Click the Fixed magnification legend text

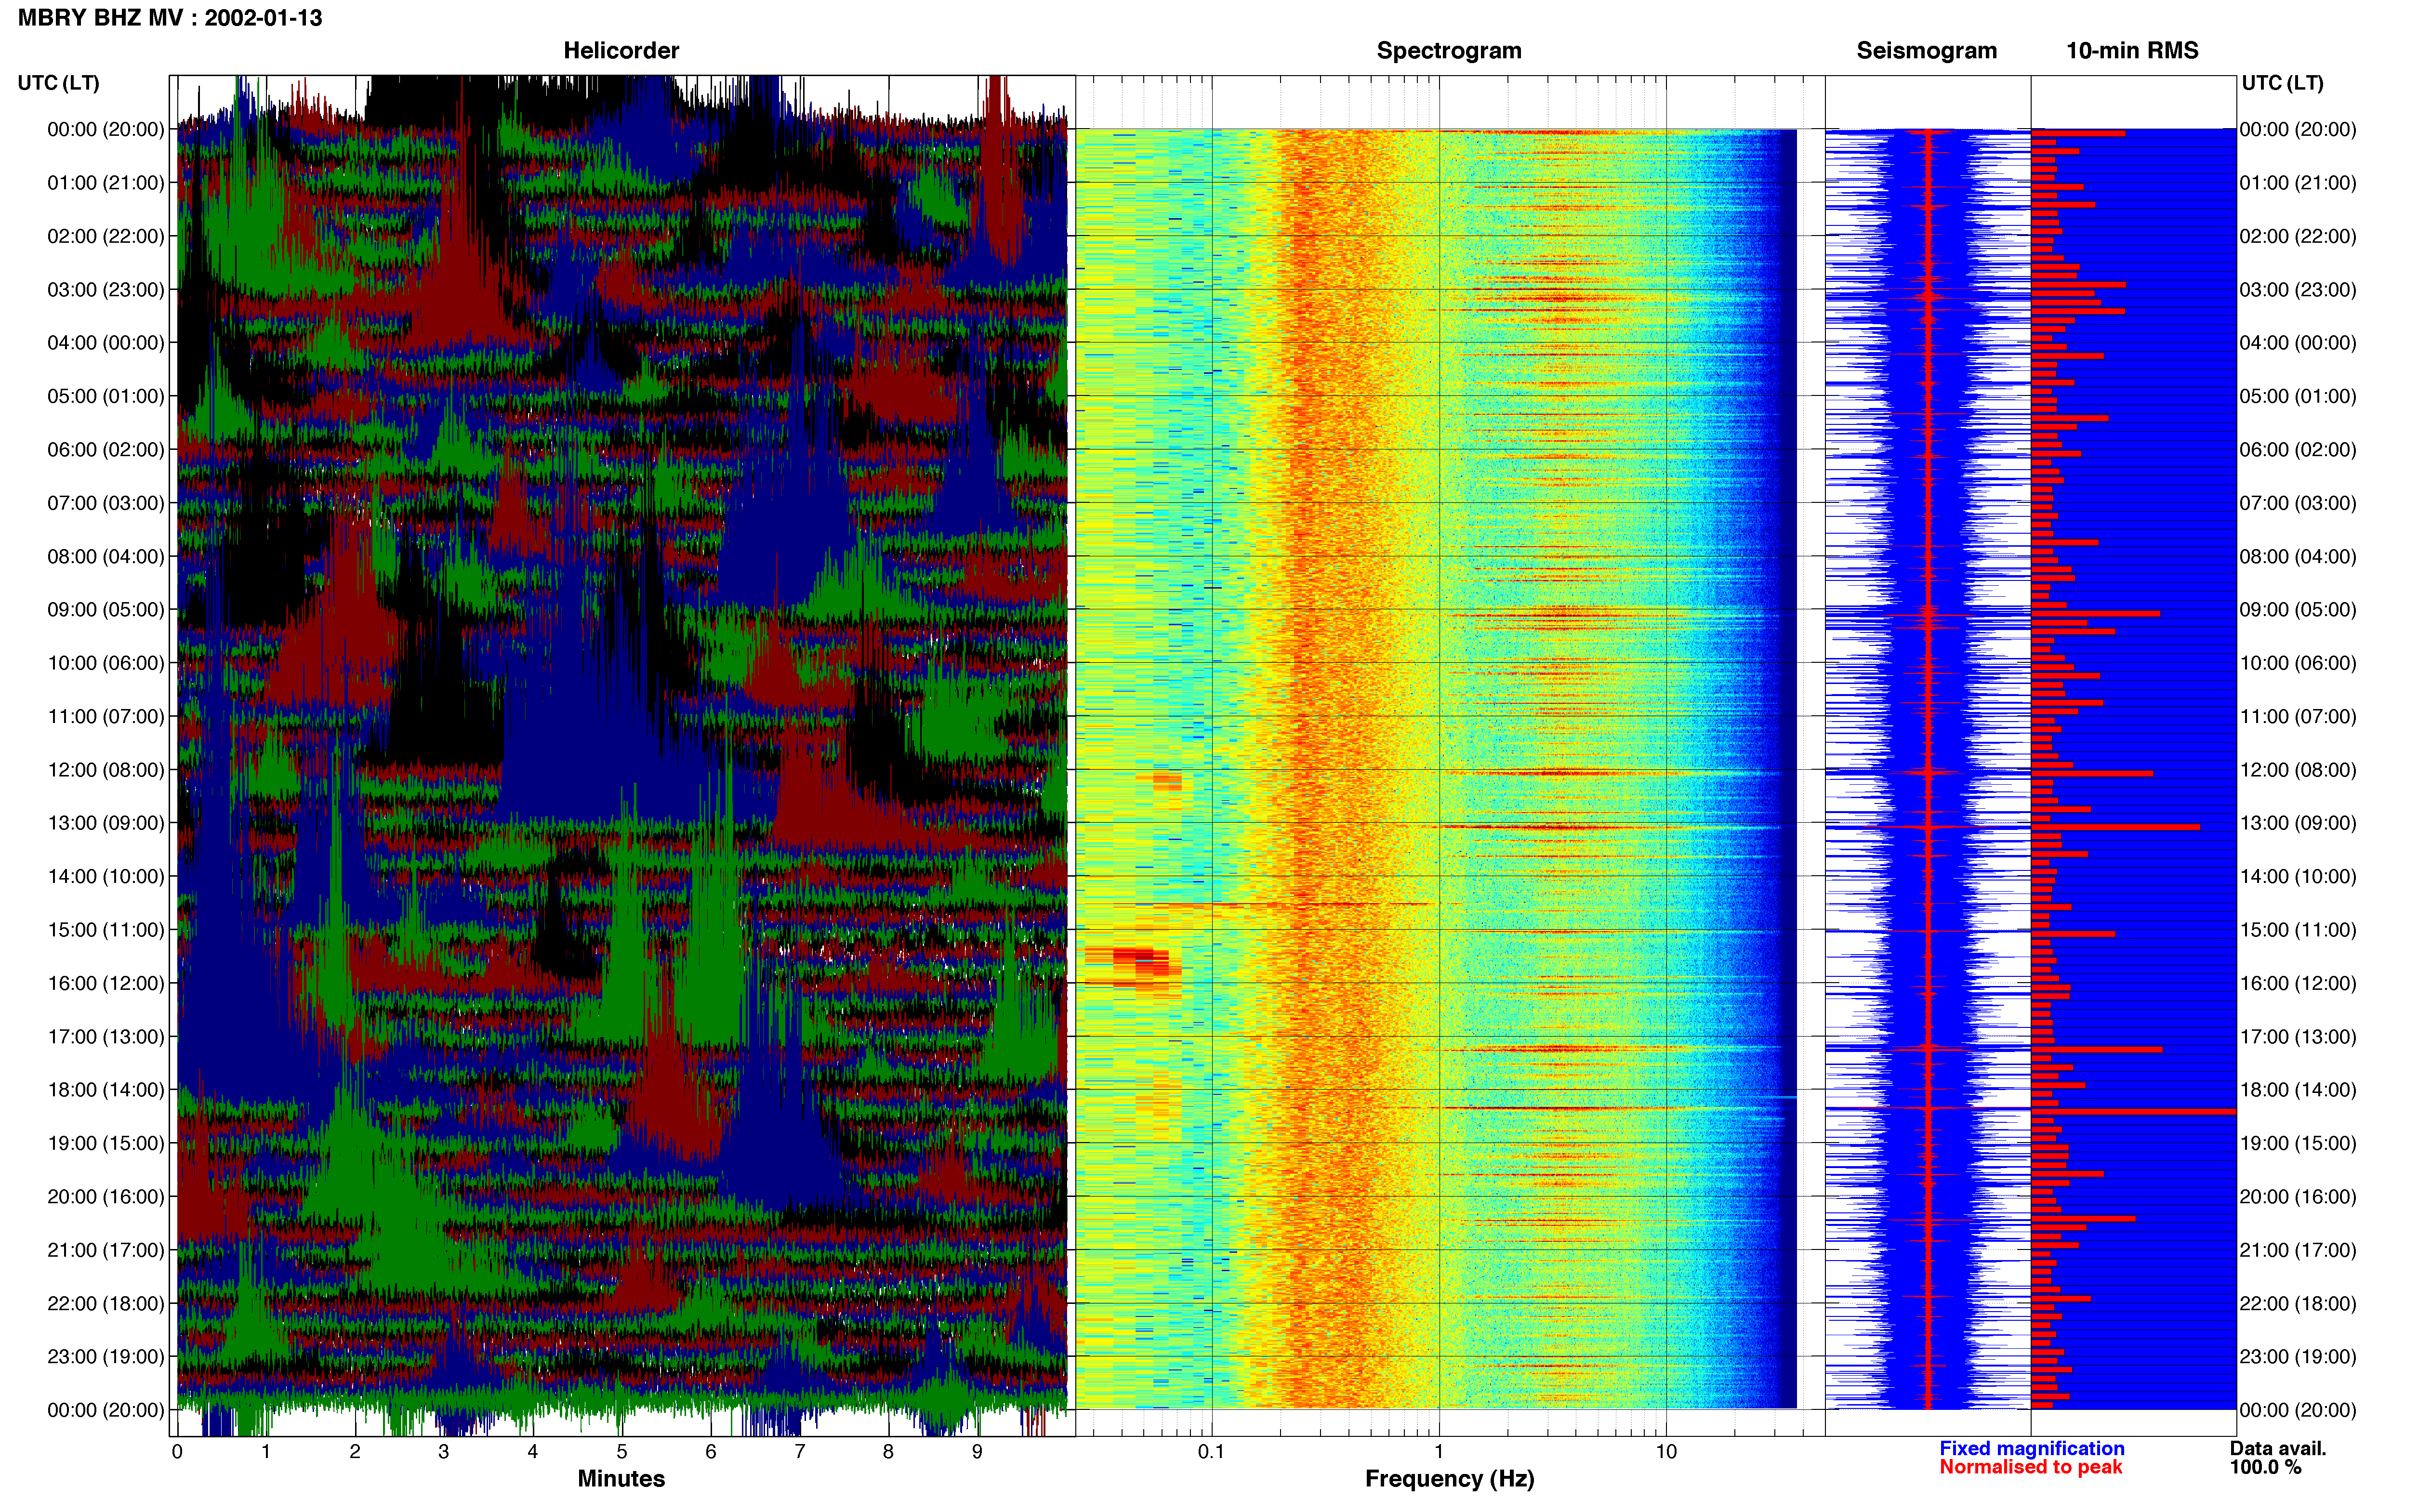(2031, 1448)
